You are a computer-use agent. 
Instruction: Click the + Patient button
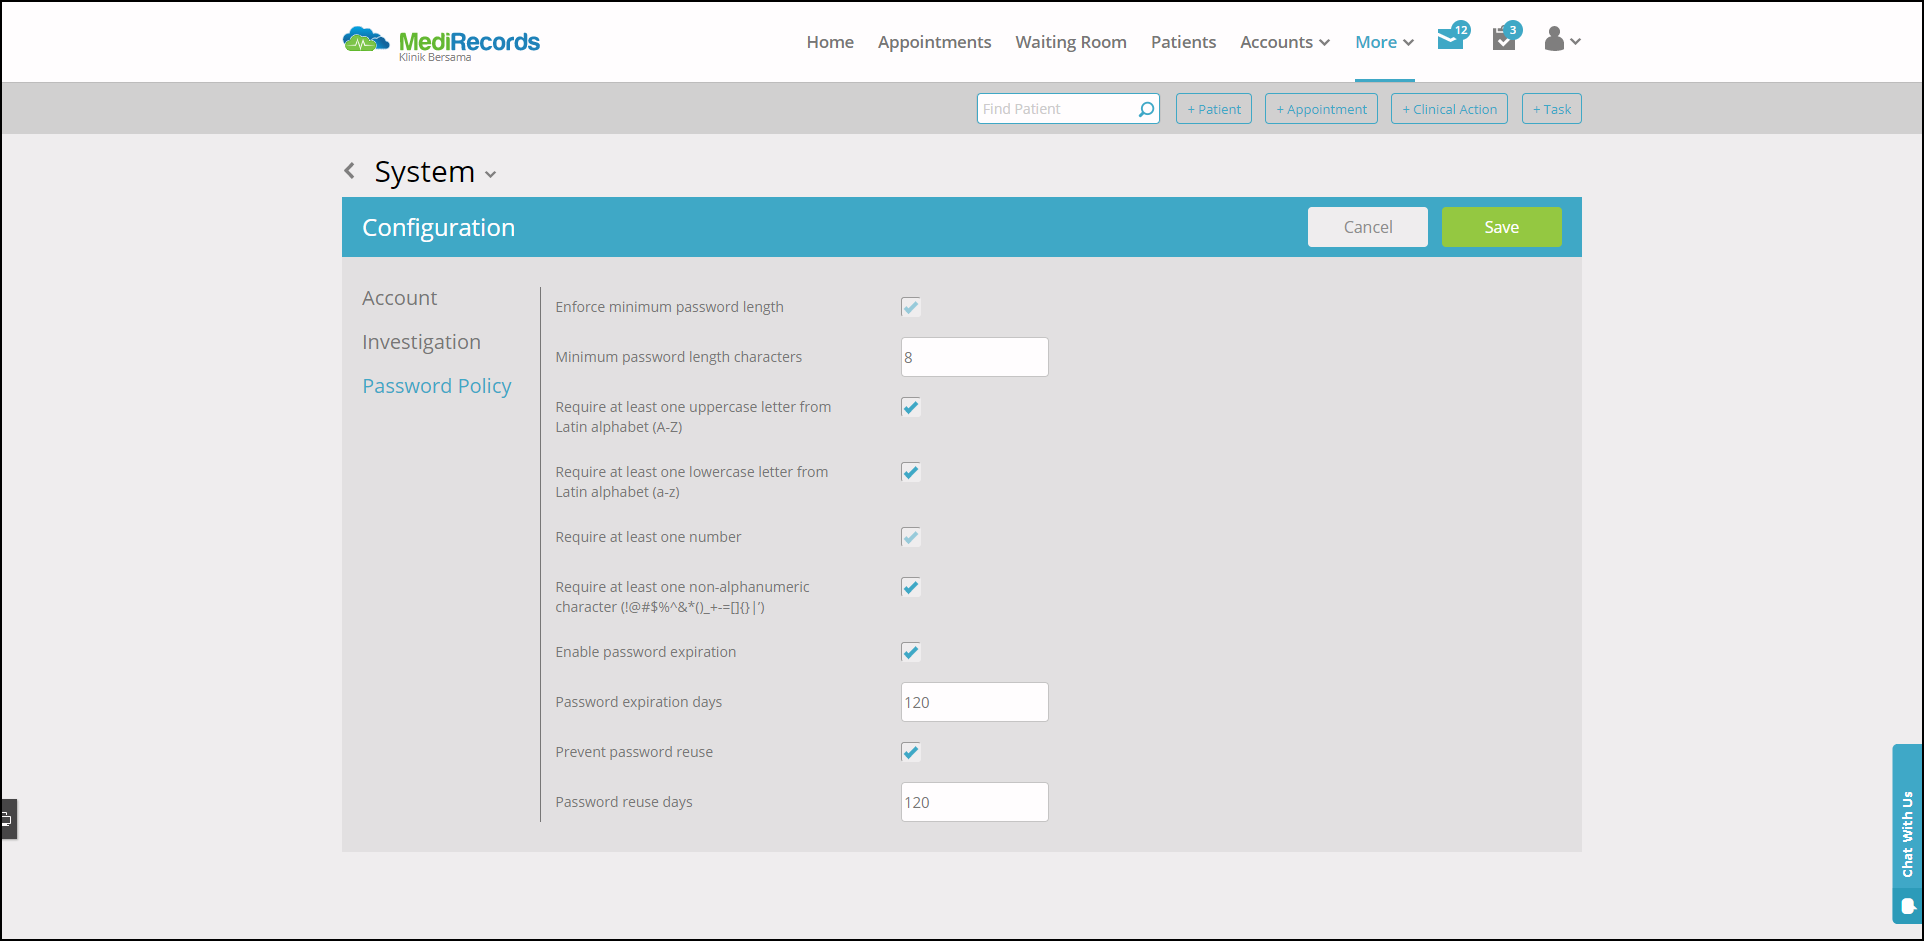point(1214,109)
